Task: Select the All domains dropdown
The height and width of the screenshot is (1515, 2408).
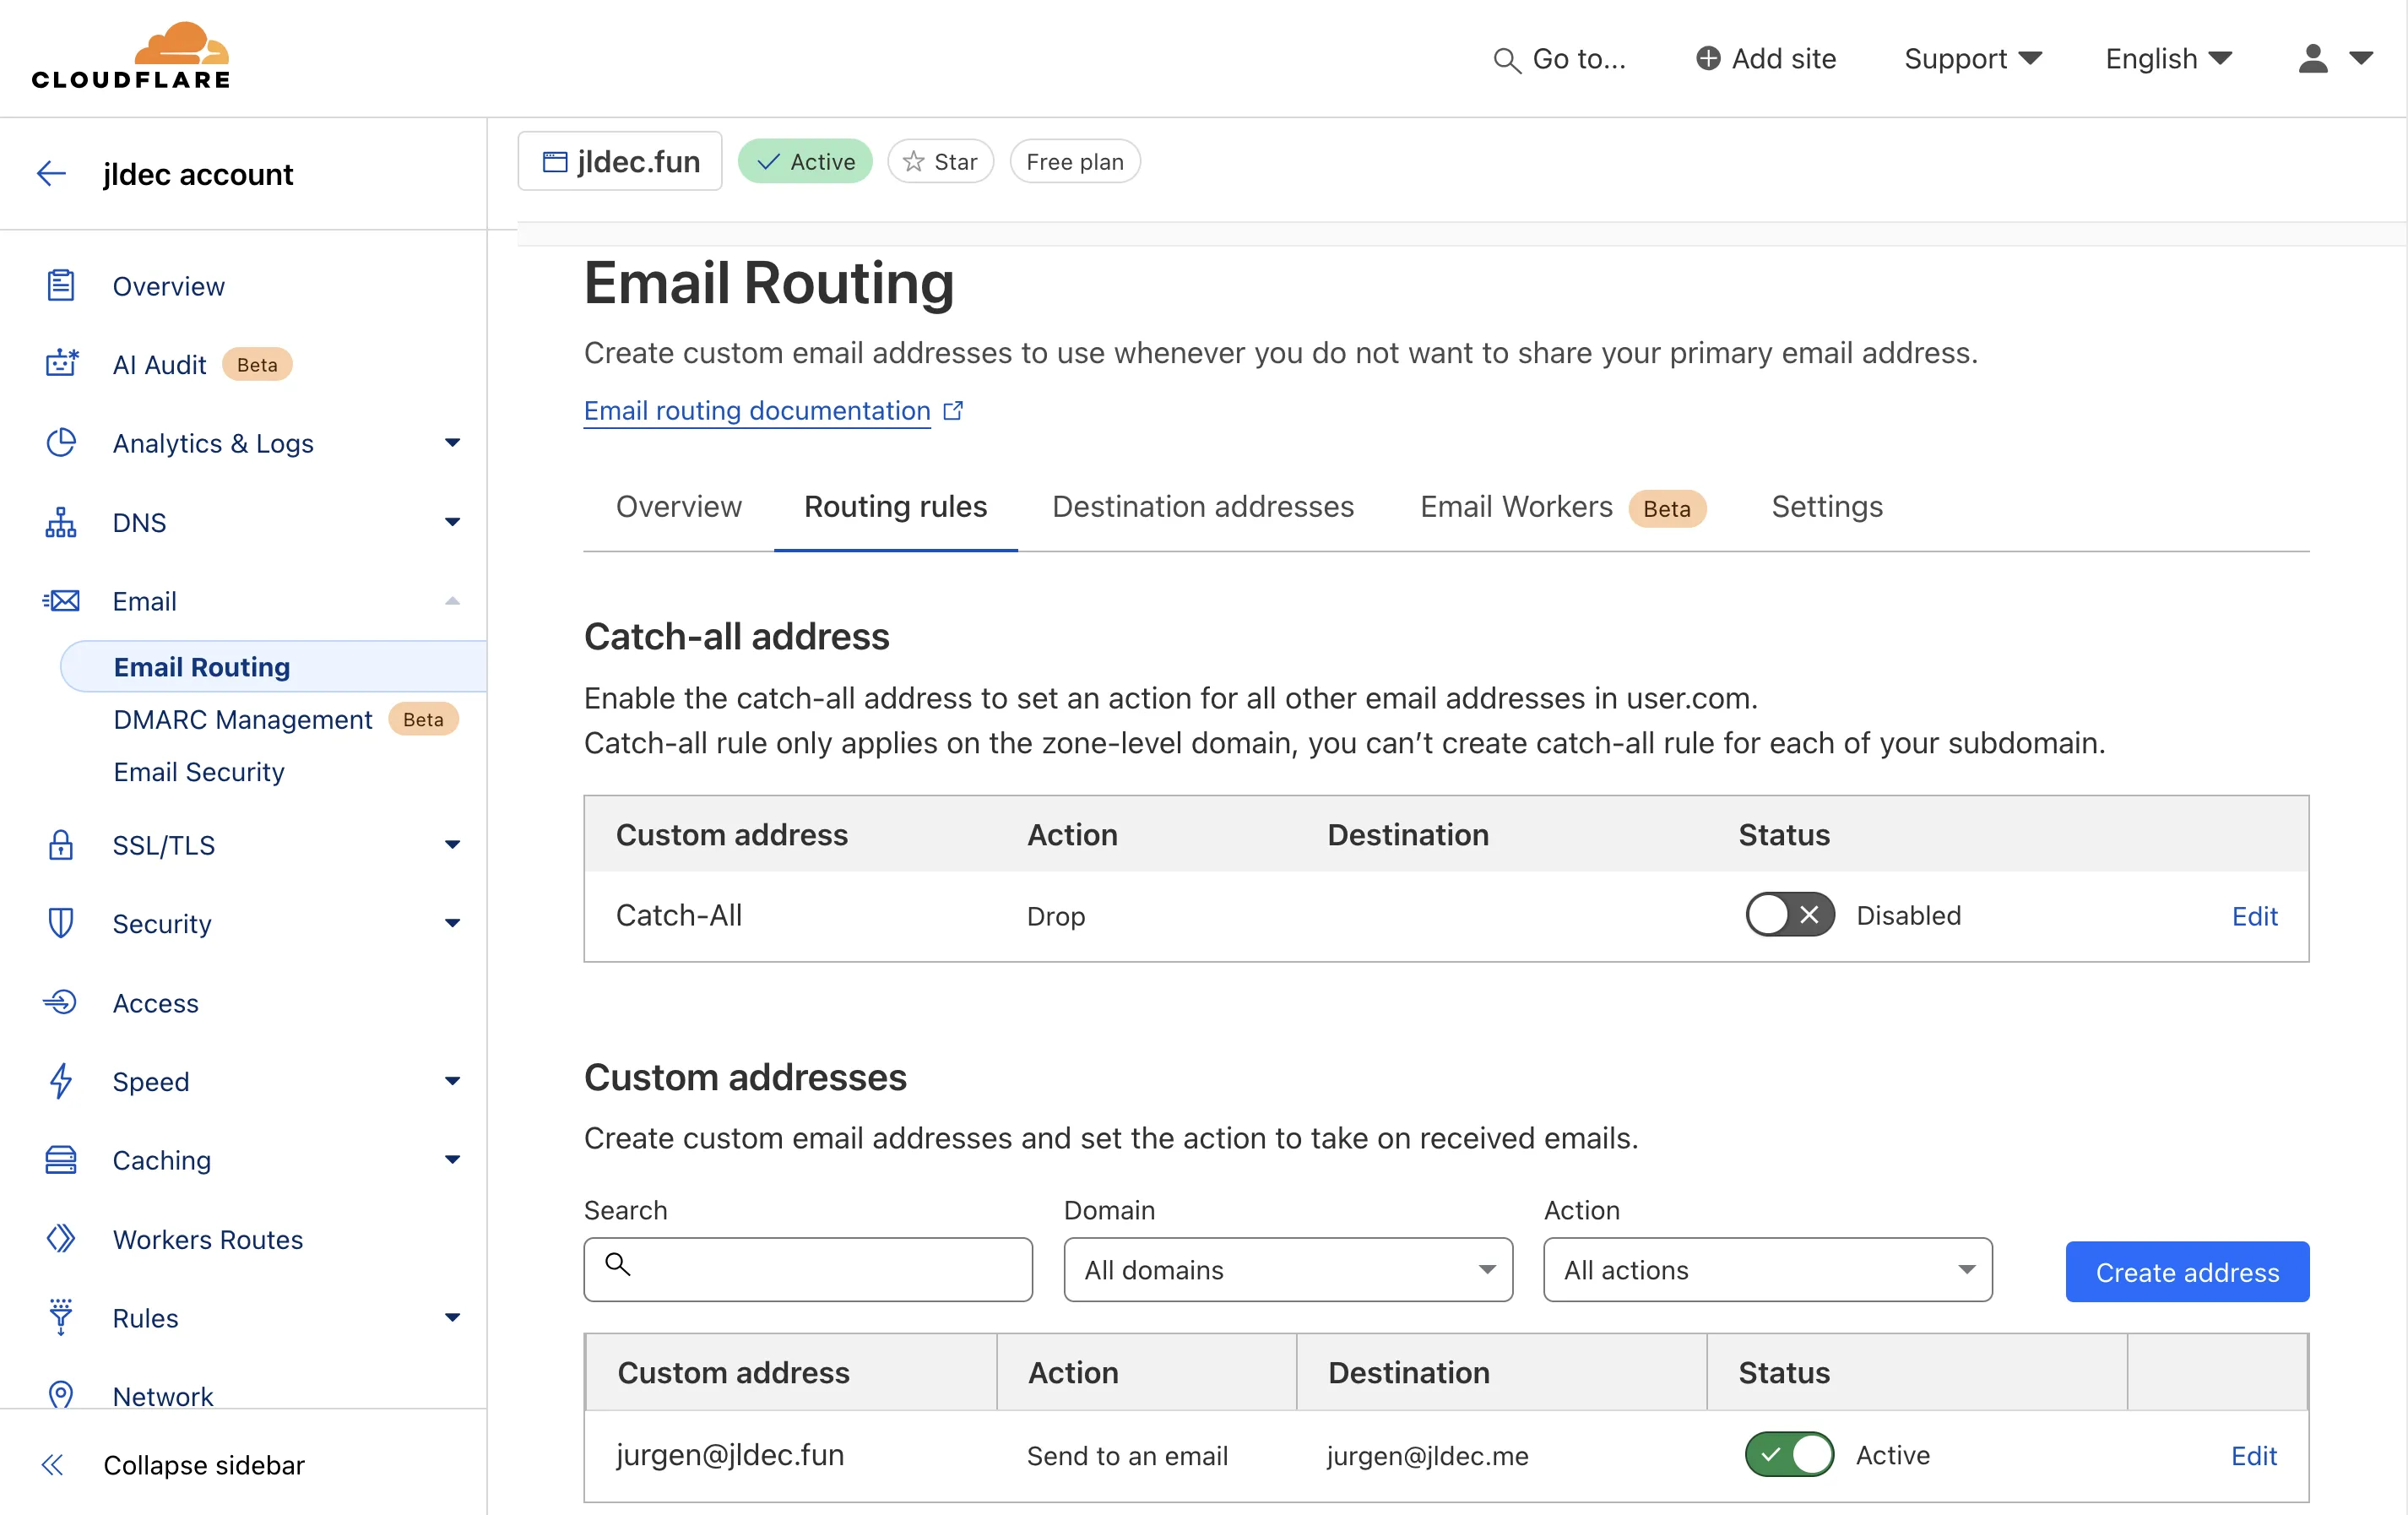Action: (1286, 1271)
